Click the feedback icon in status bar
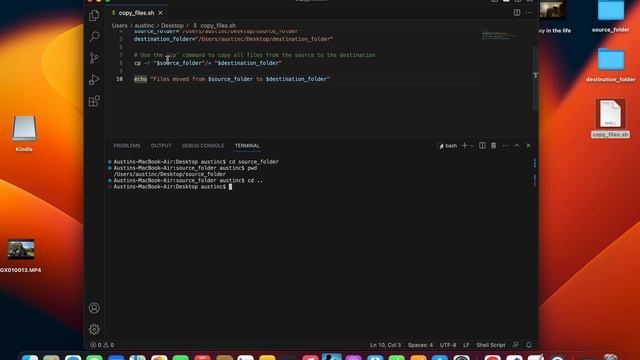The height and width of the screenshot is (360, 640). point(516,345)
